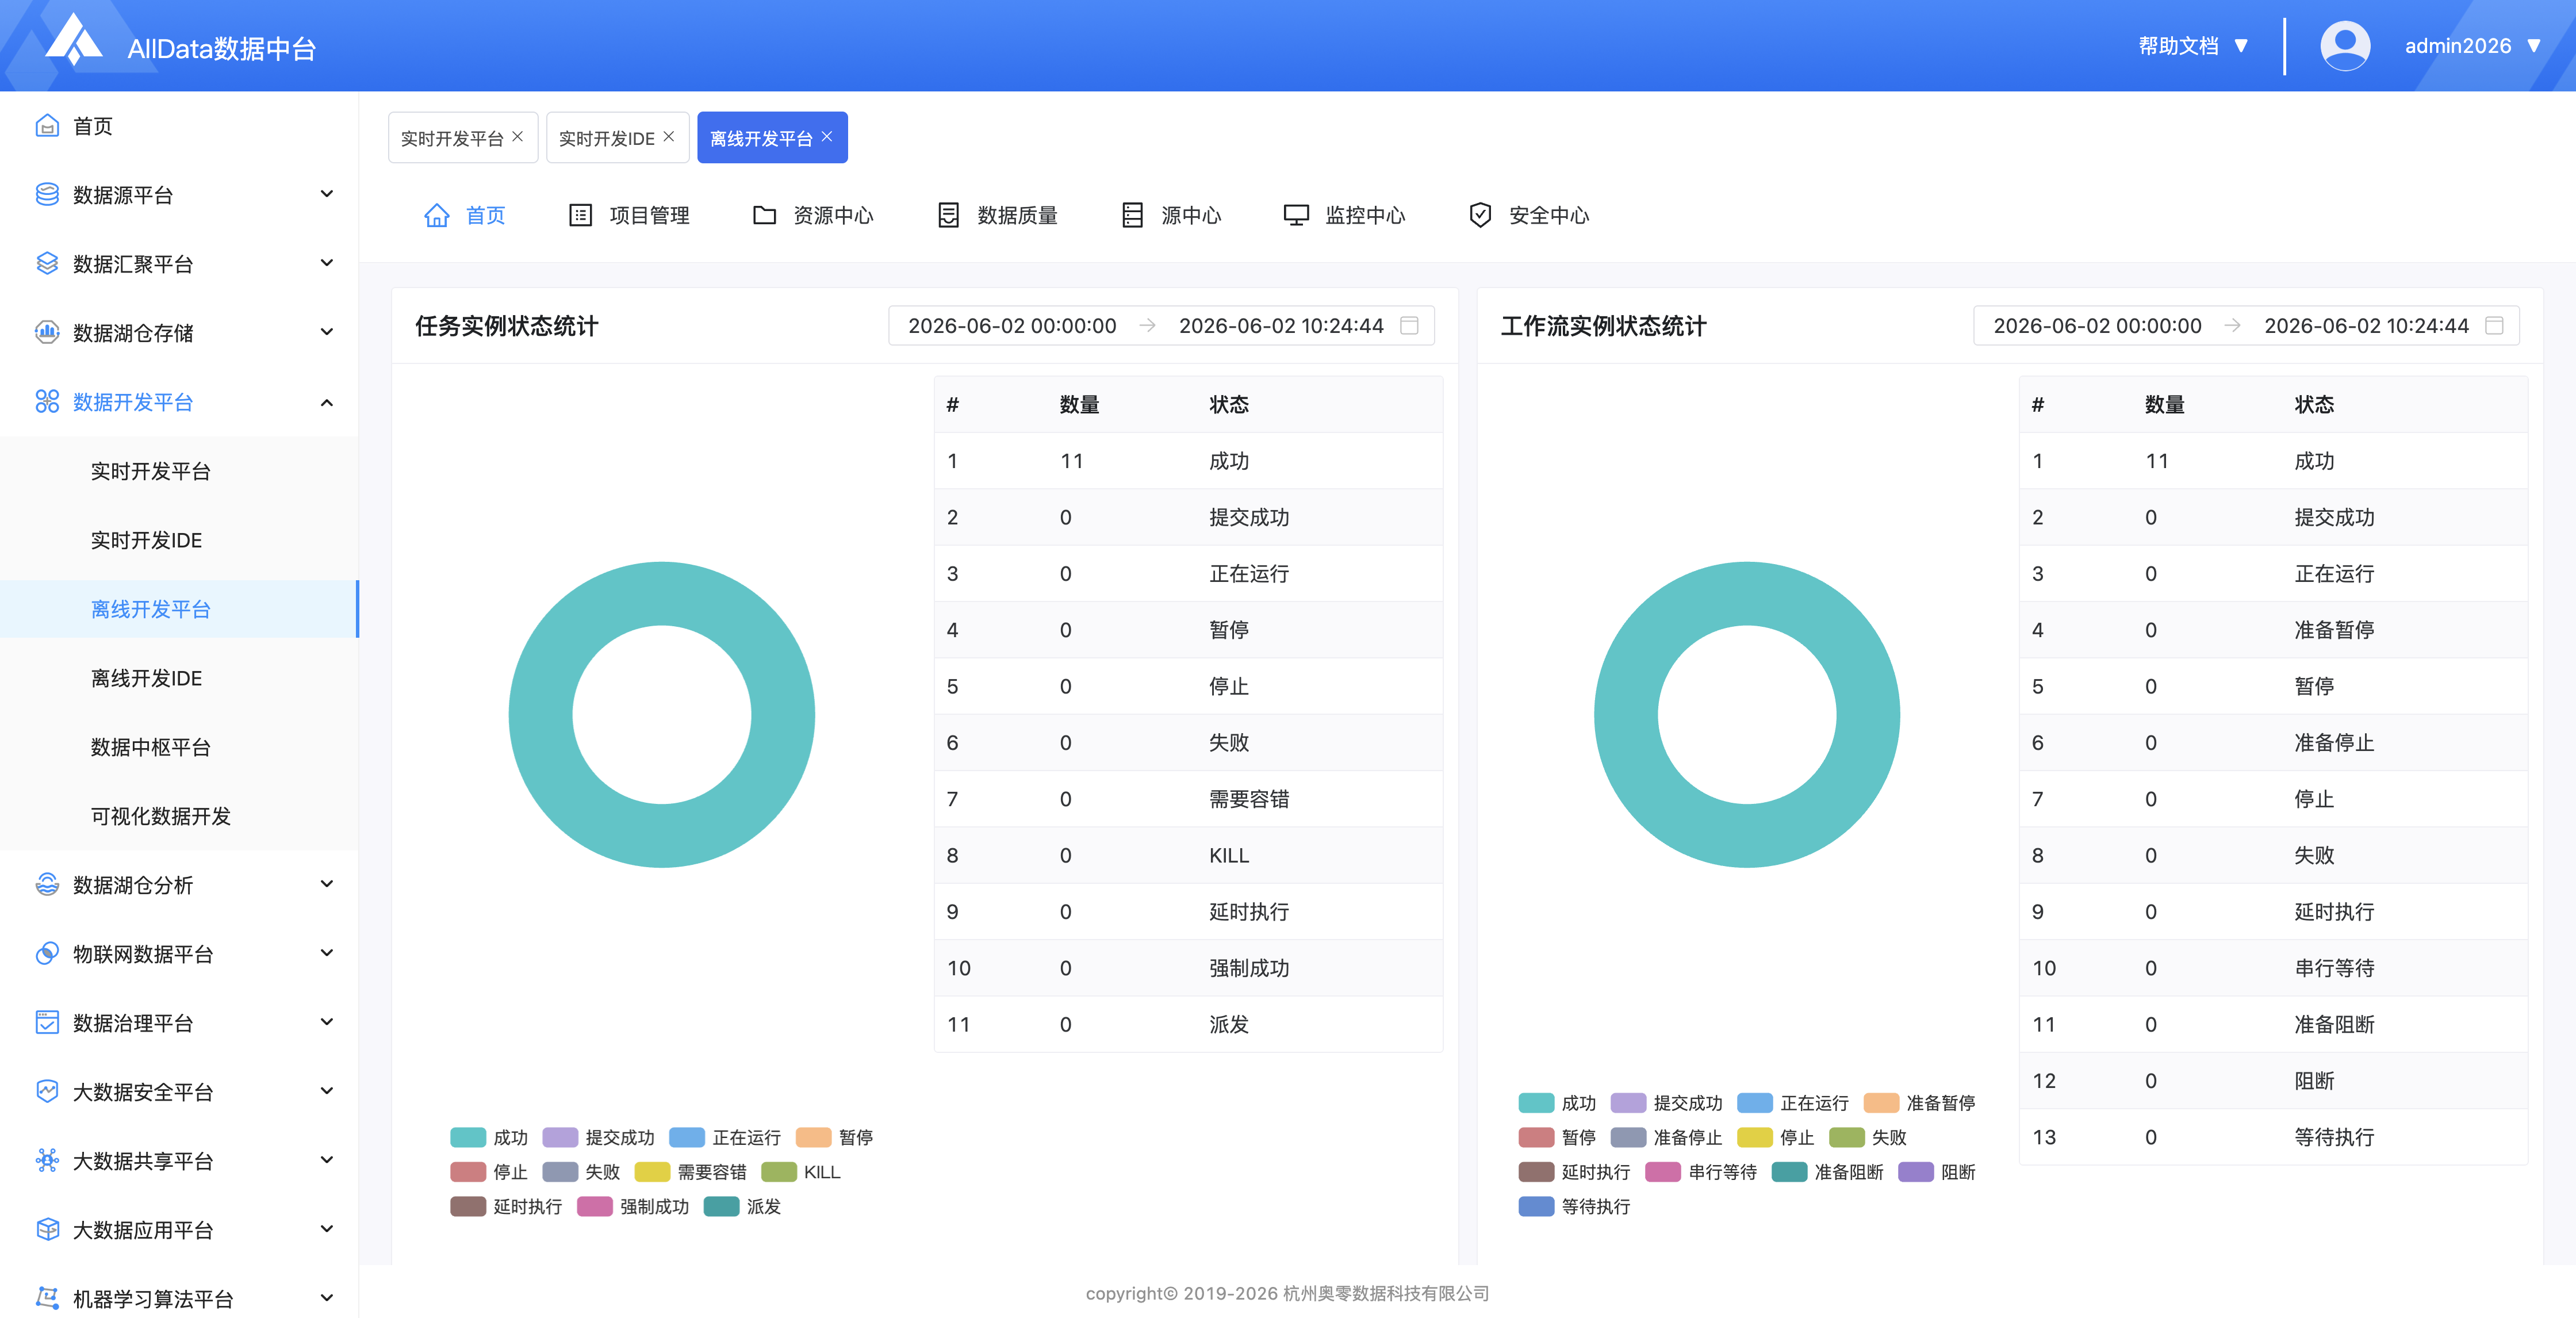Click the 数据质量 document icon
2576x1318 pixels.
tap(948, 216)
